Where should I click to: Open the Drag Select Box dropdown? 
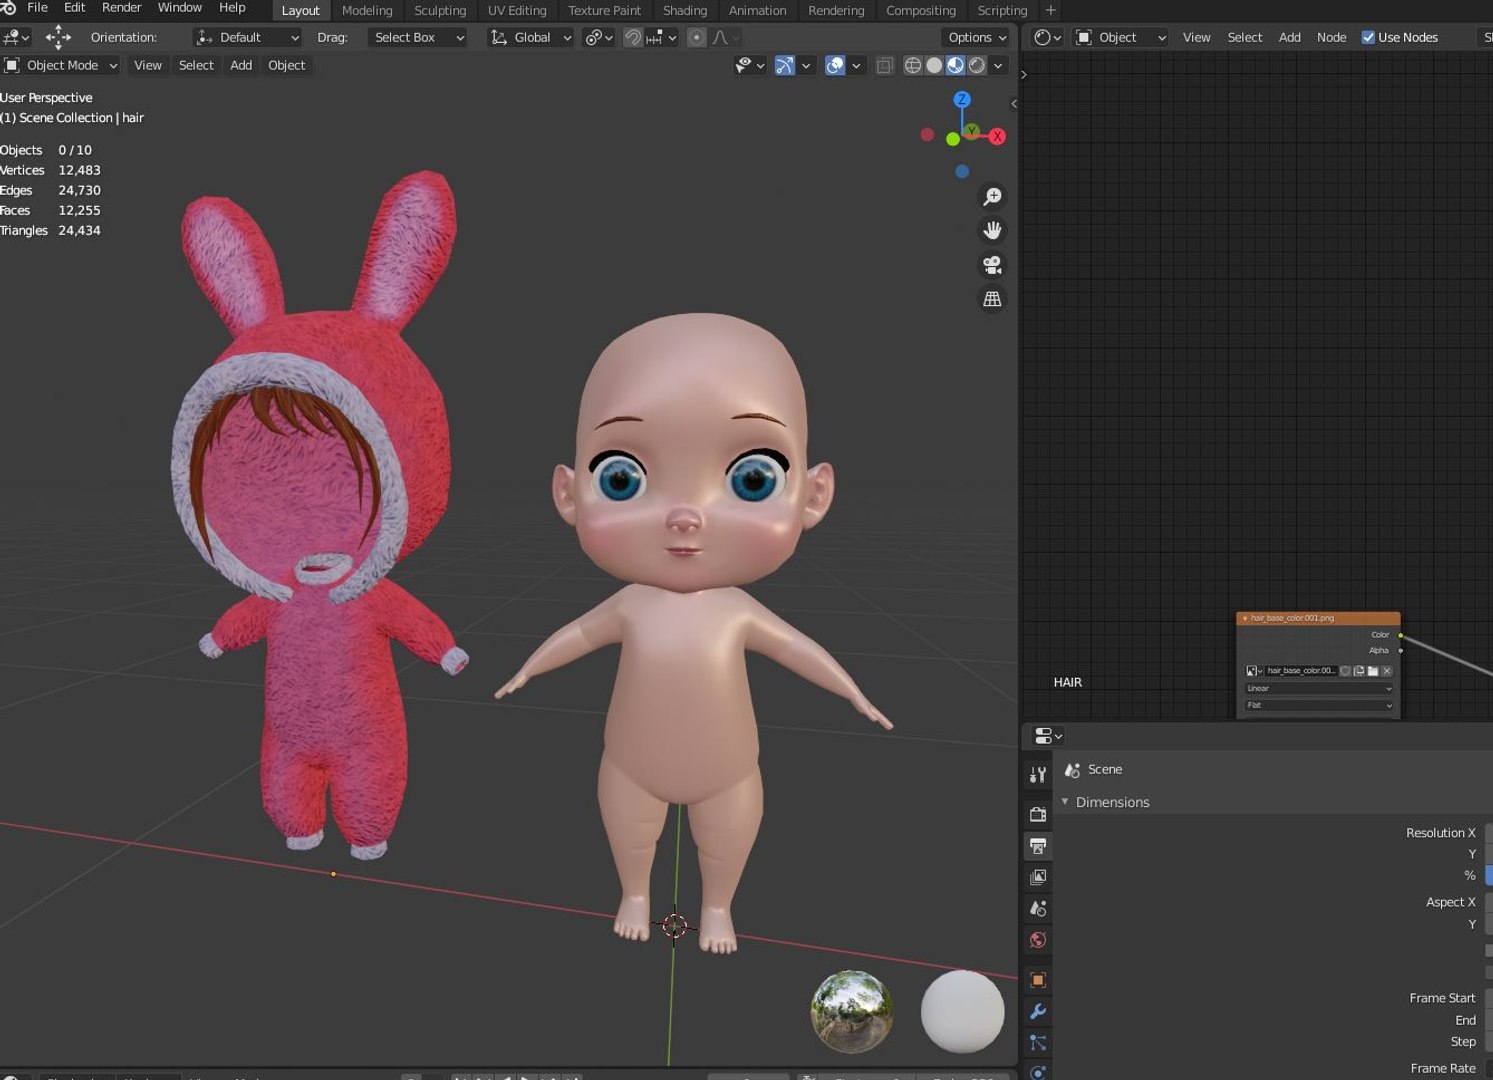[418, 37]
